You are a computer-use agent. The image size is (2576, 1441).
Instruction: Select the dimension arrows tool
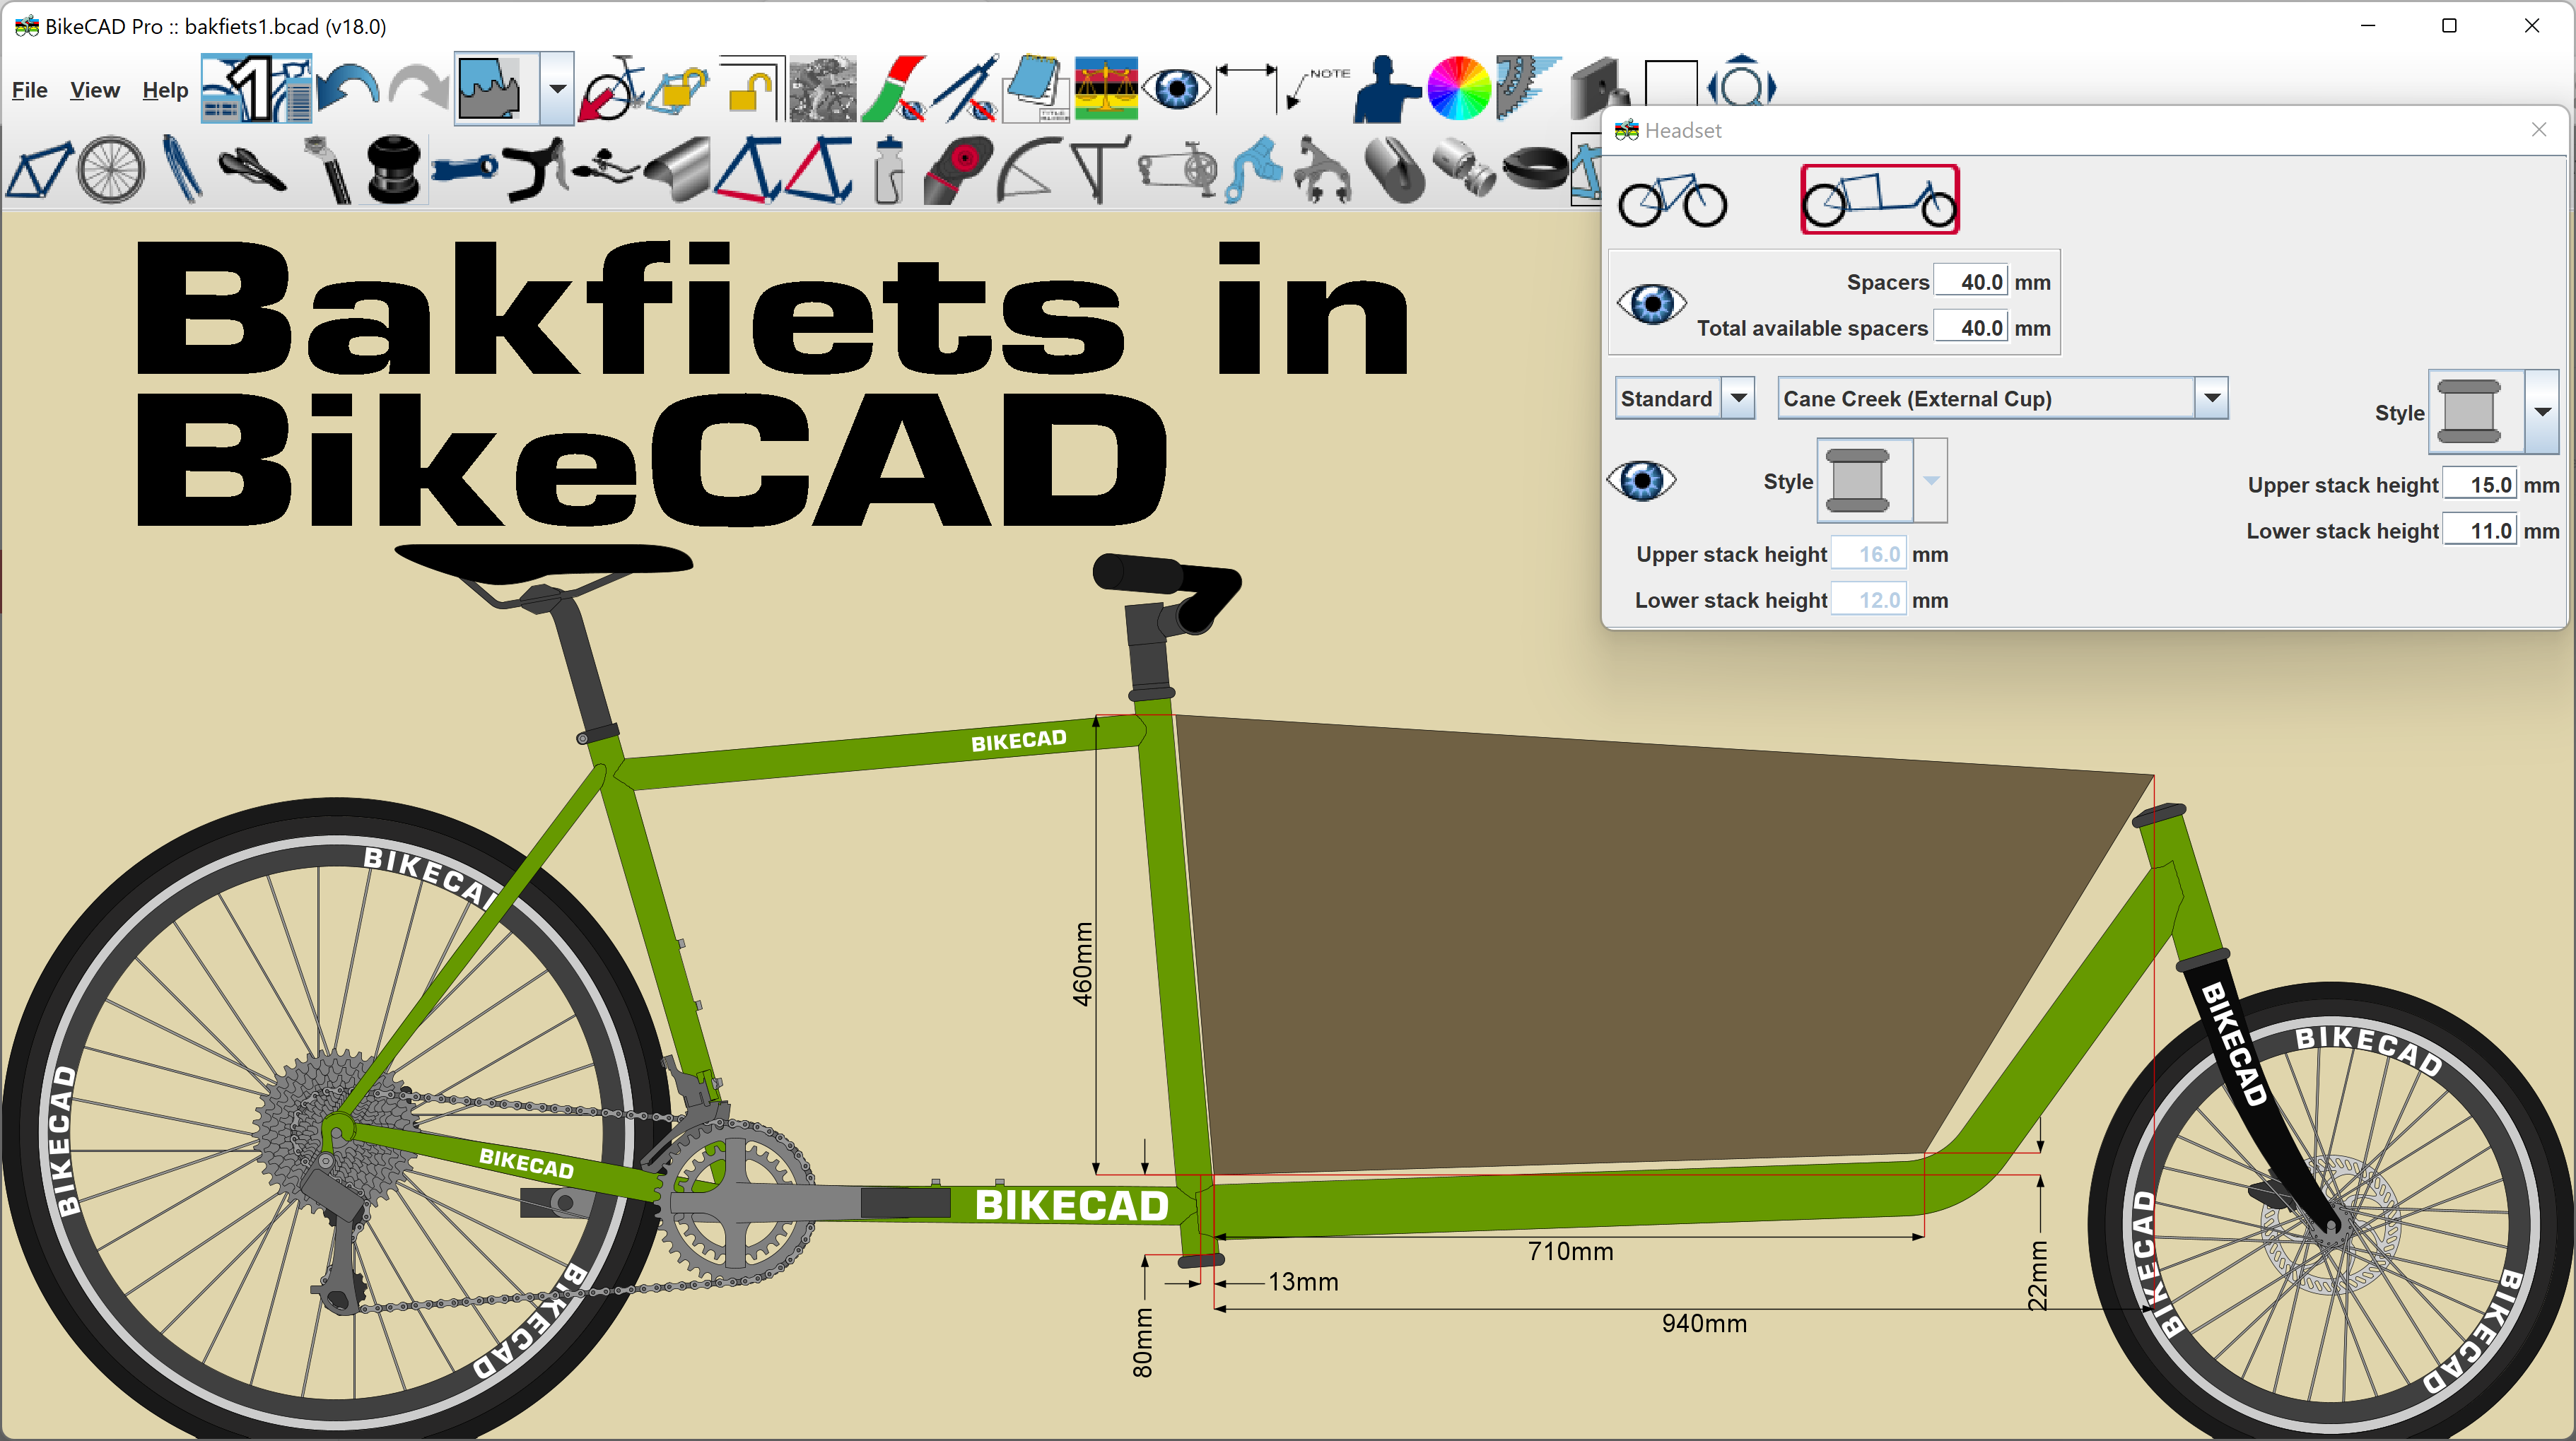click(1246, 88)
